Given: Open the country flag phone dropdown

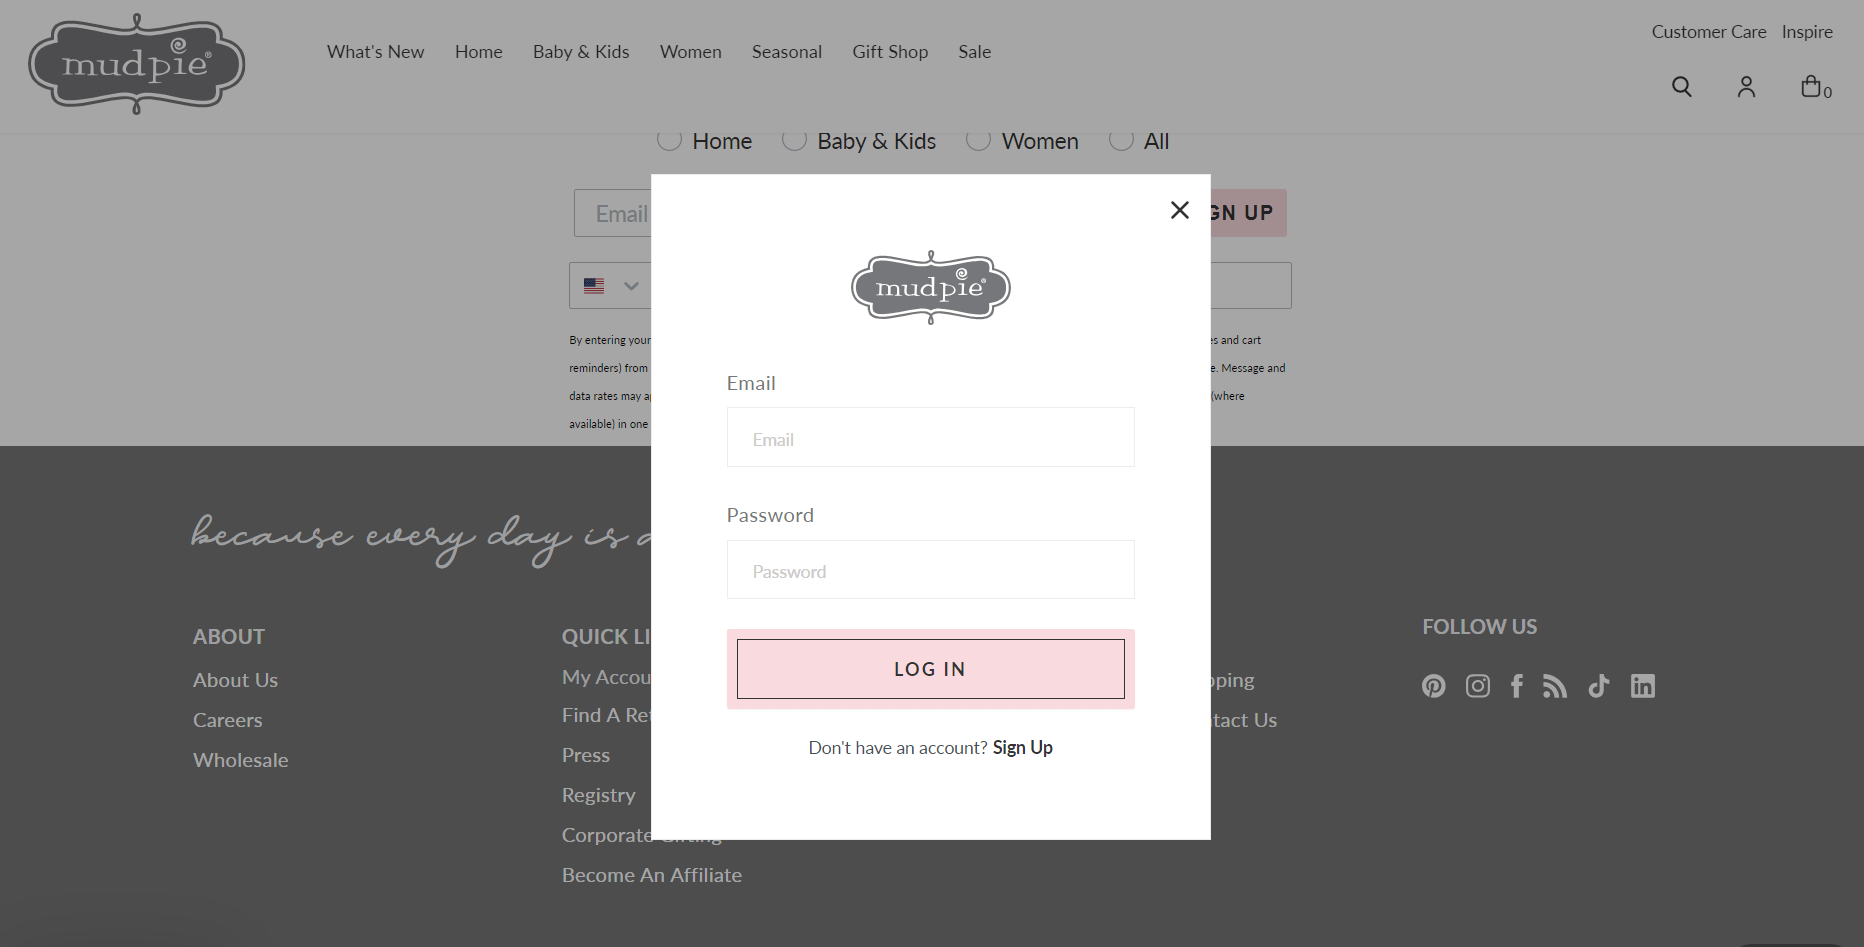Looking at the screenshot, I should pyautogui.click(x=610, y=285).
